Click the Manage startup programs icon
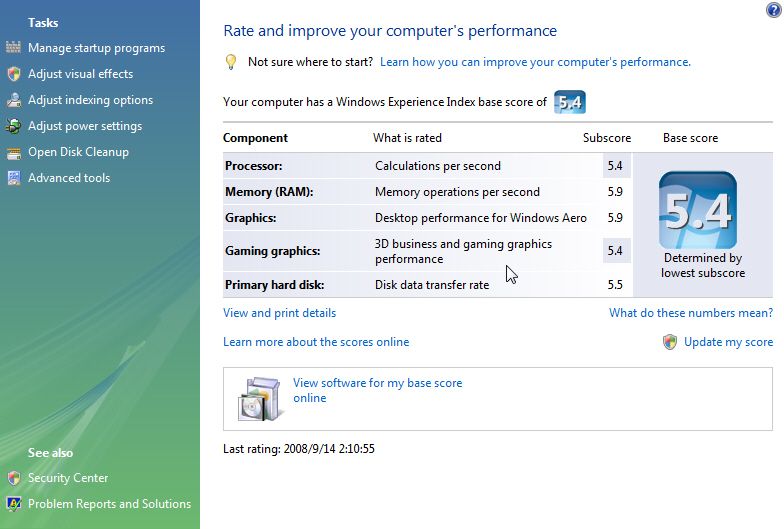784x529 pixels. (14, 48)
